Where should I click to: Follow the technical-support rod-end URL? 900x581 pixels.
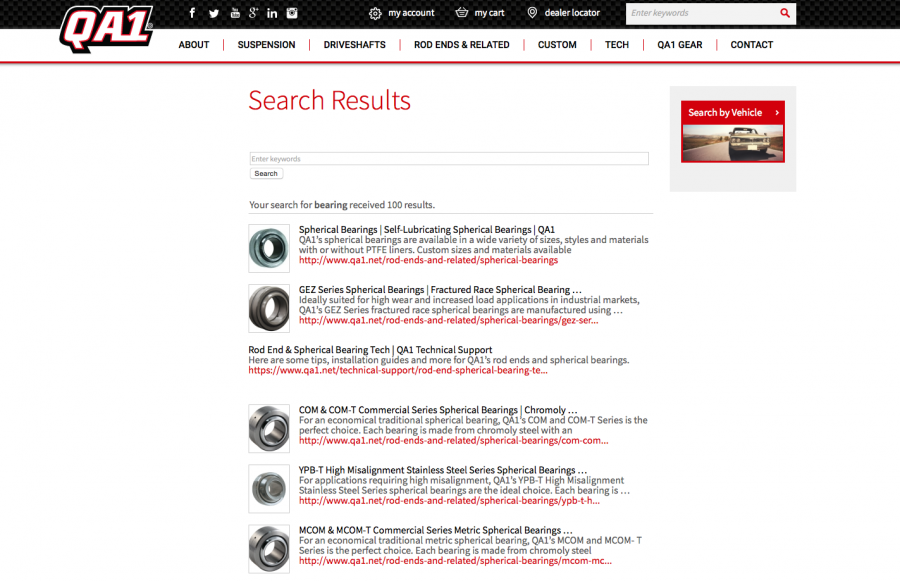pos(398,370)
